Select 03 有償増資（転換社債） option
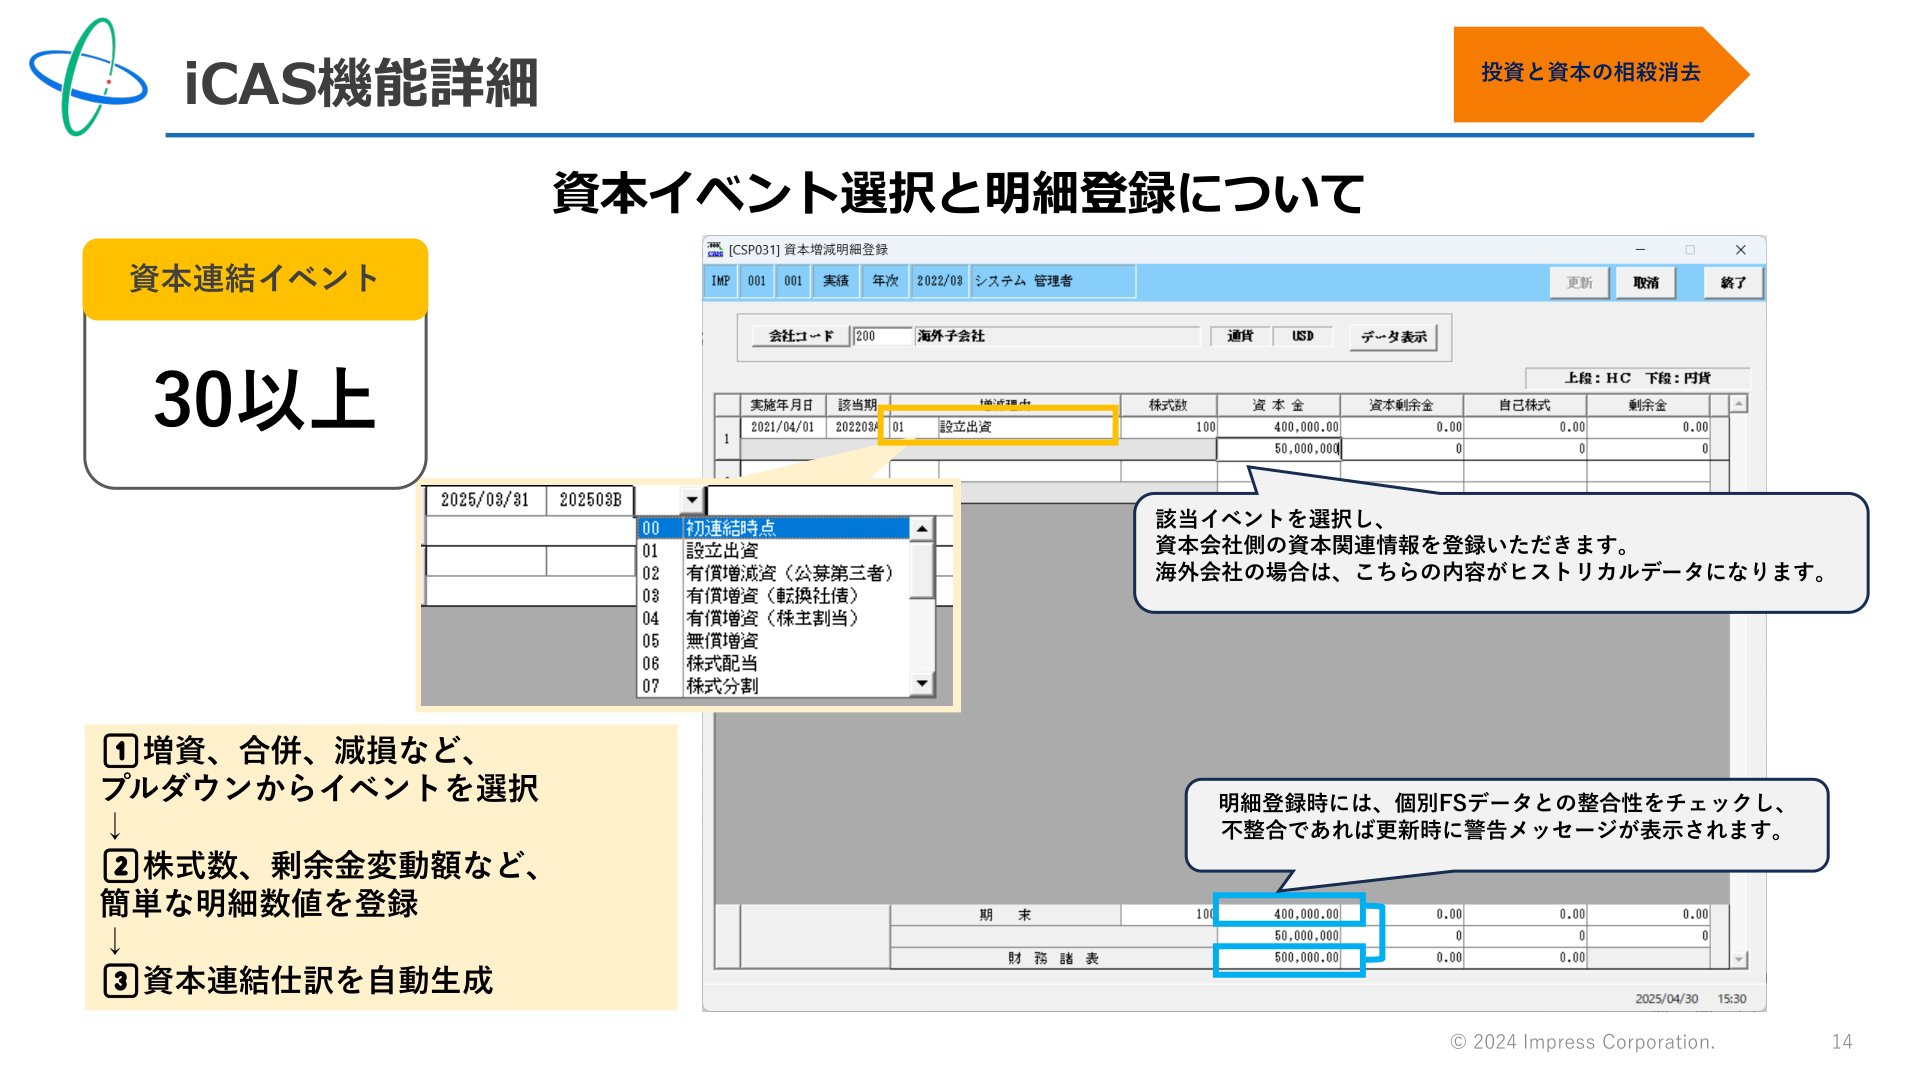Screen dimensions: 1920x1080 pyautogui.click(x=773, y=596)
